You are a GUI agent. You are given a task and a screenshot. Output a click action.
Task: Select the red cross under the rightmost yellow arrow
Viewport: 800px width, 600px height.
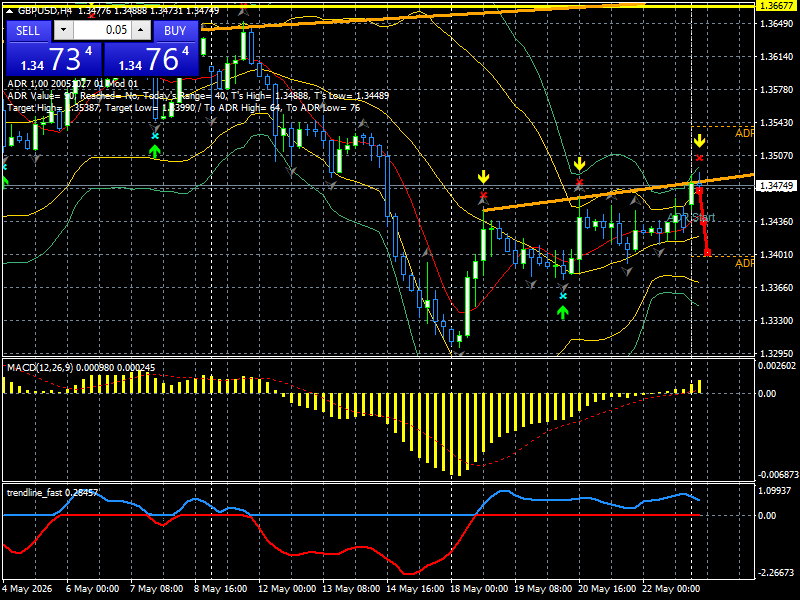699,158
